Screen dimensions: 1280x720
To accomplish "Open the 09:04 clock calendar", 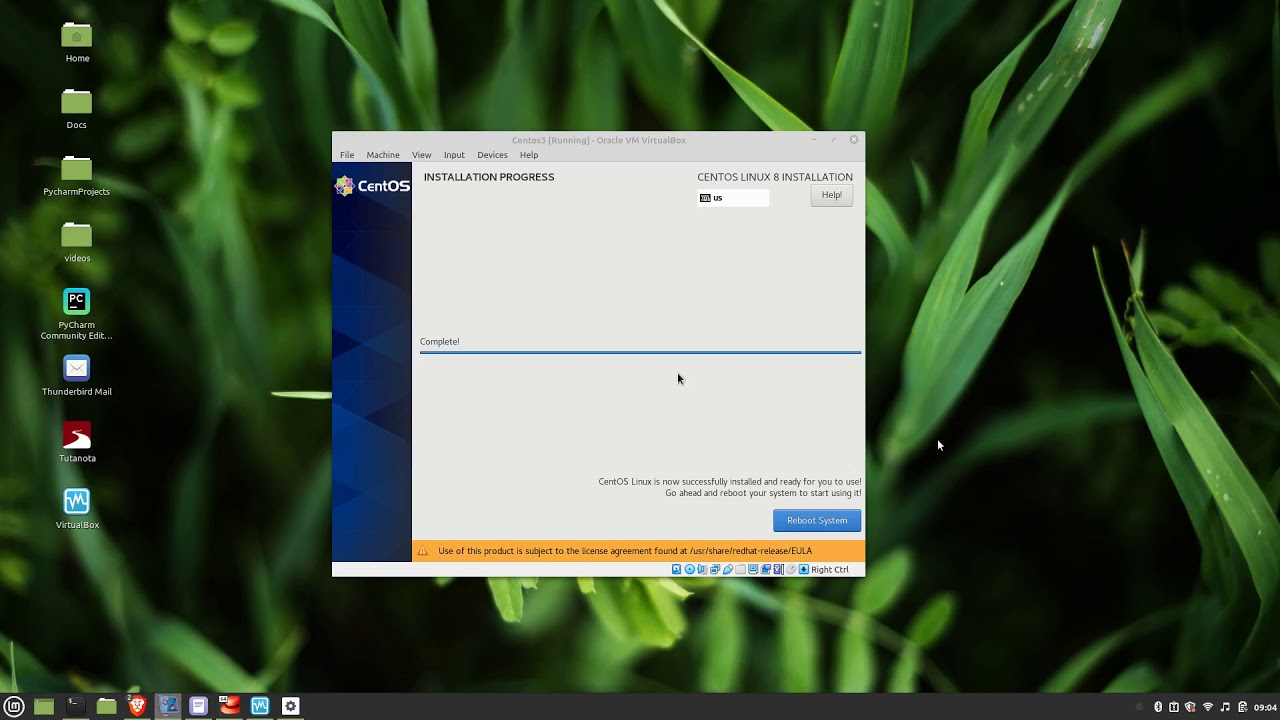I will pyautogui.click(x=1265, y=707).
